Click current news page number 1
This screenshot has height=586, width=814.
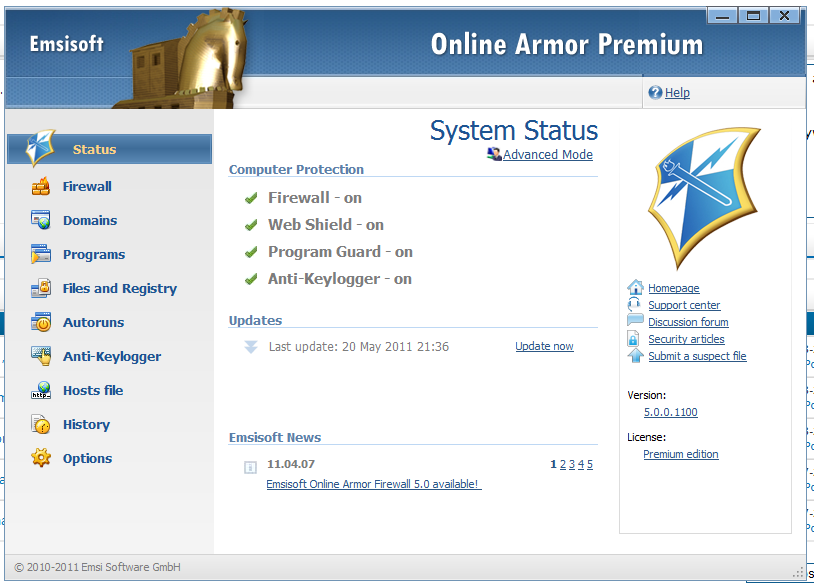point(553,465)
